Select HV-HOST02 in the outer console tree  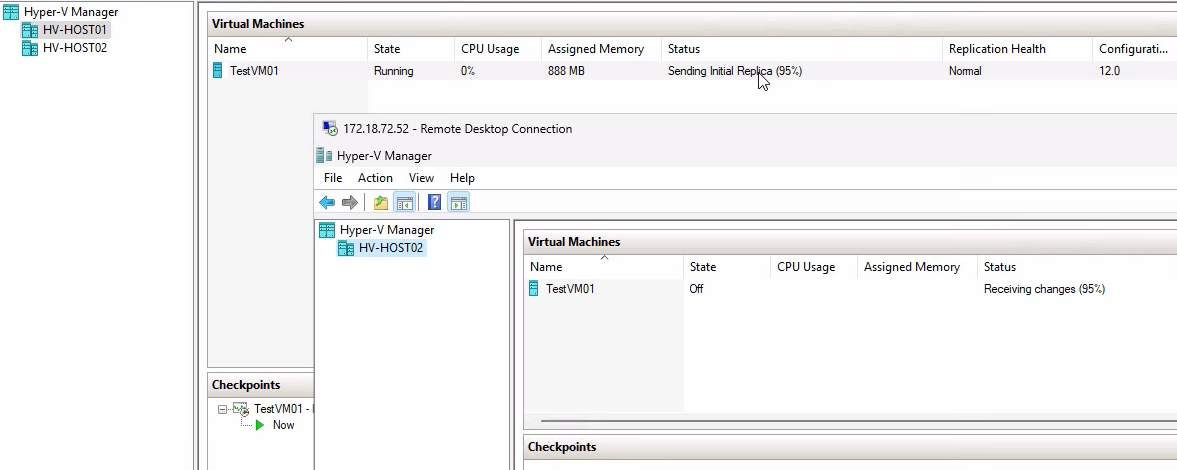coord(75,48)
